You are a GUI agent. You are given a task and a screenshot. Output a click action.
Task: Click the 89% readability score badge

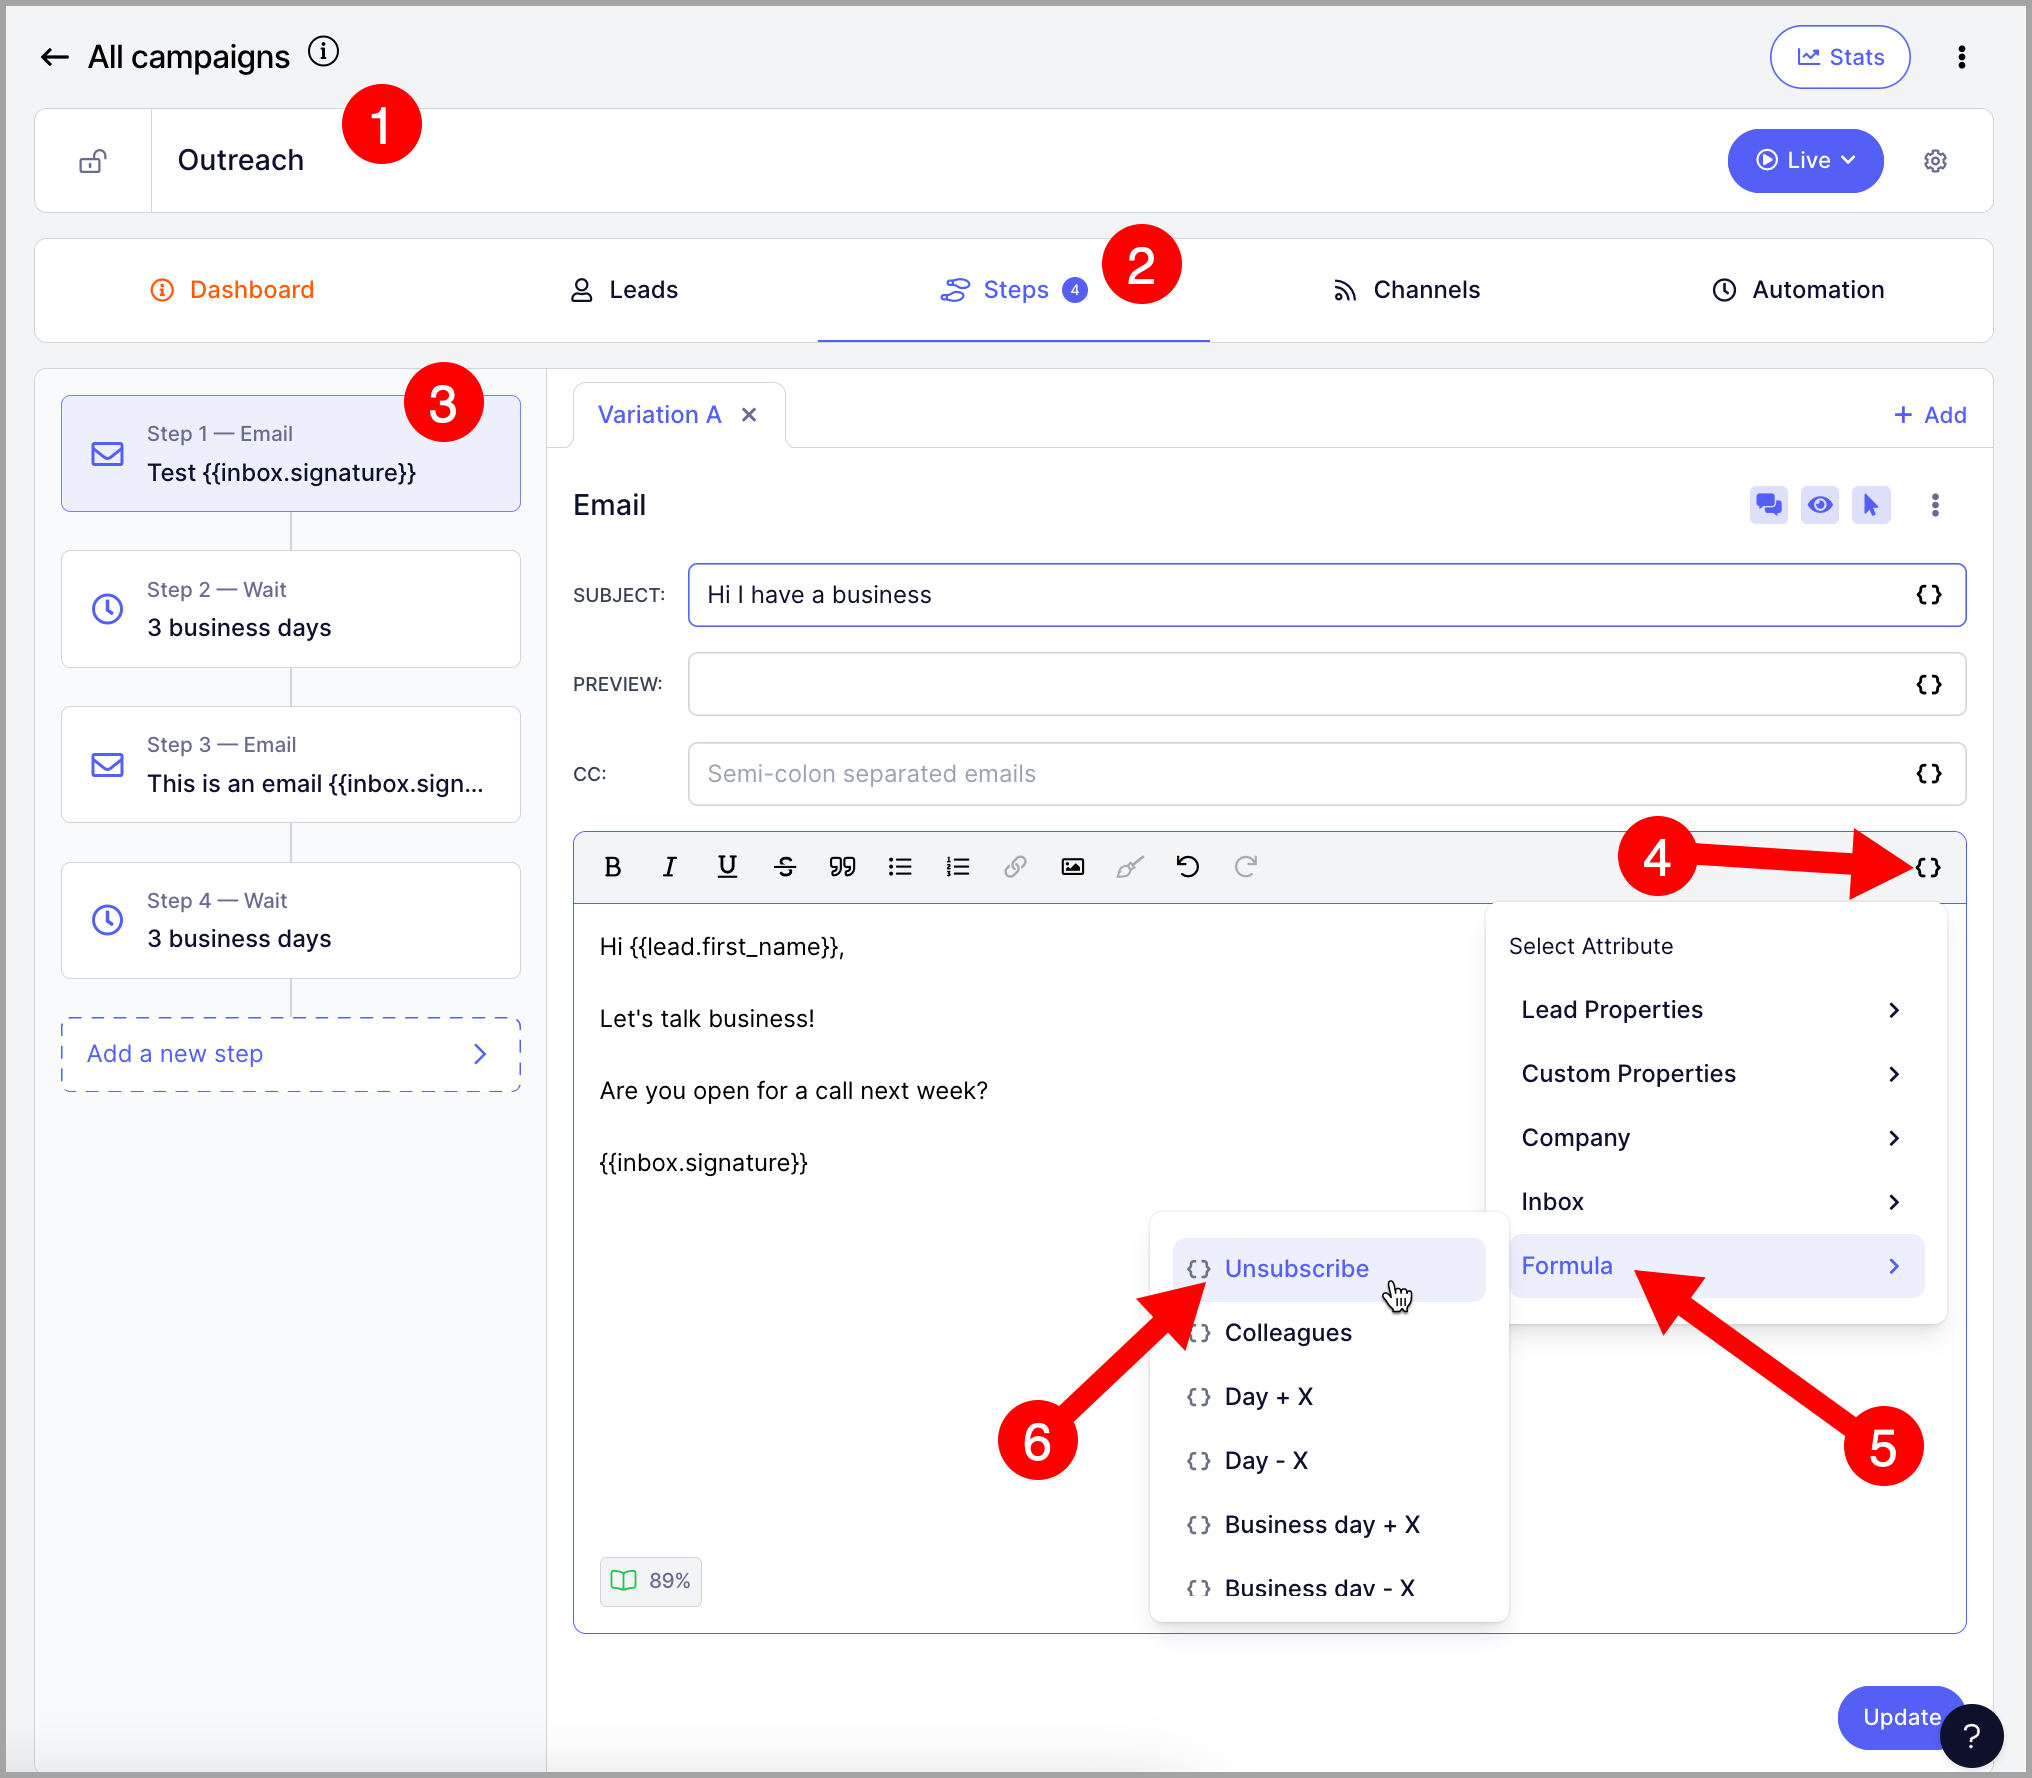651,1581
